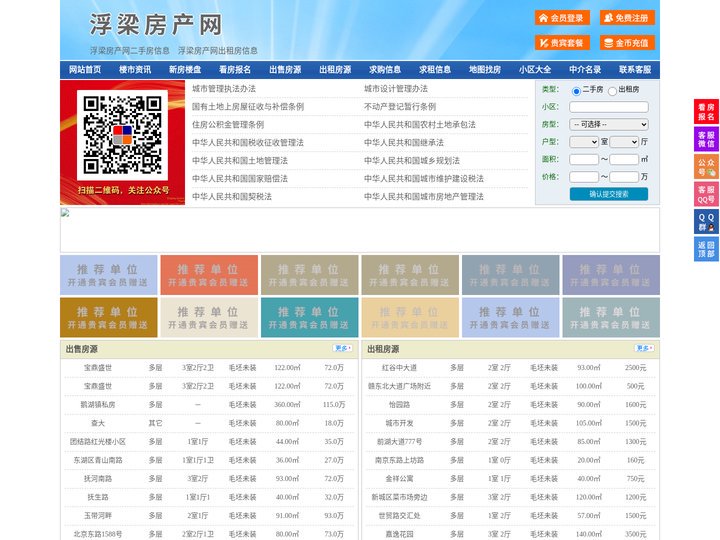
Task: Select the 二手房 radio option
Action: pos(576,91)
